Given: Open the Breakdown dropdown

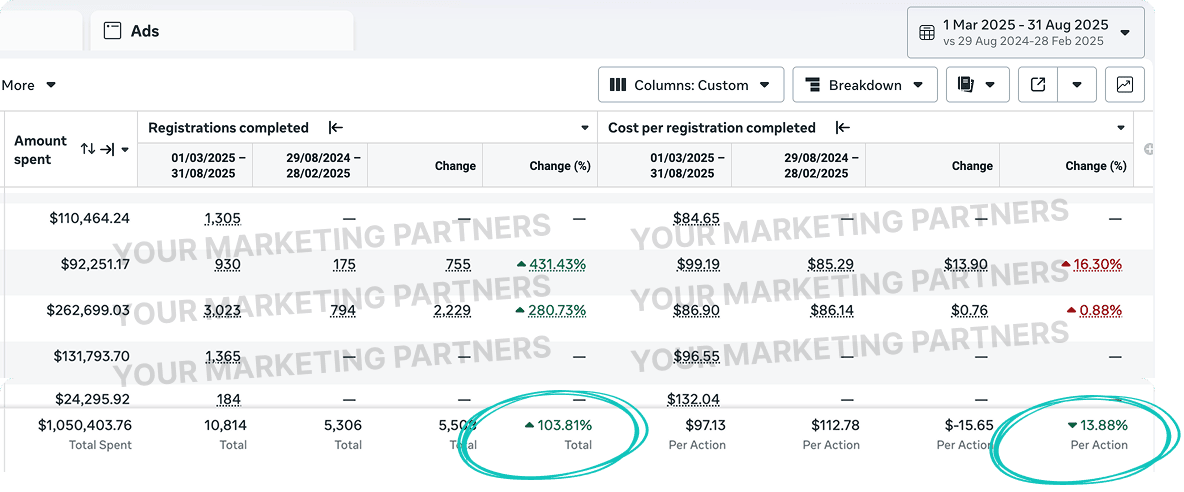Looking at the screenshot, I should (865, 85).
